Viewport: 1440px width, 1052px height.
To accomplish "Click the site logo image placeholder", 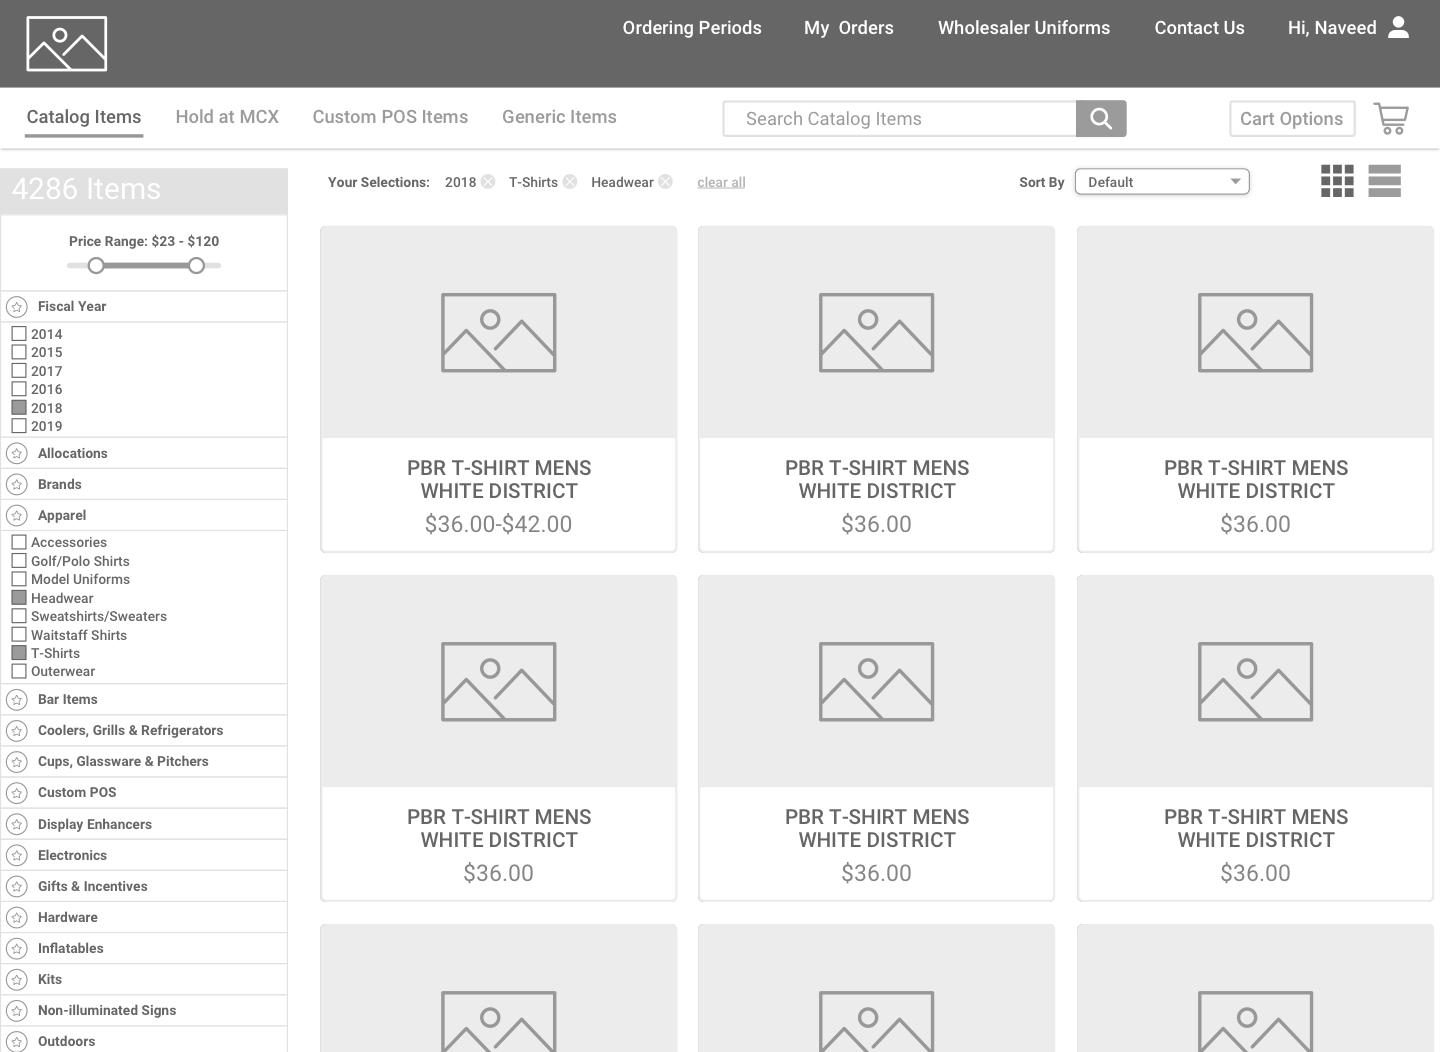I will tap(66, 44).
